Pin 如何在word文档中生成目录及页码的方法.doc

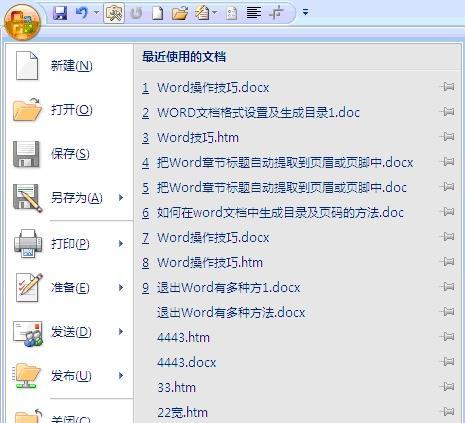447,212
